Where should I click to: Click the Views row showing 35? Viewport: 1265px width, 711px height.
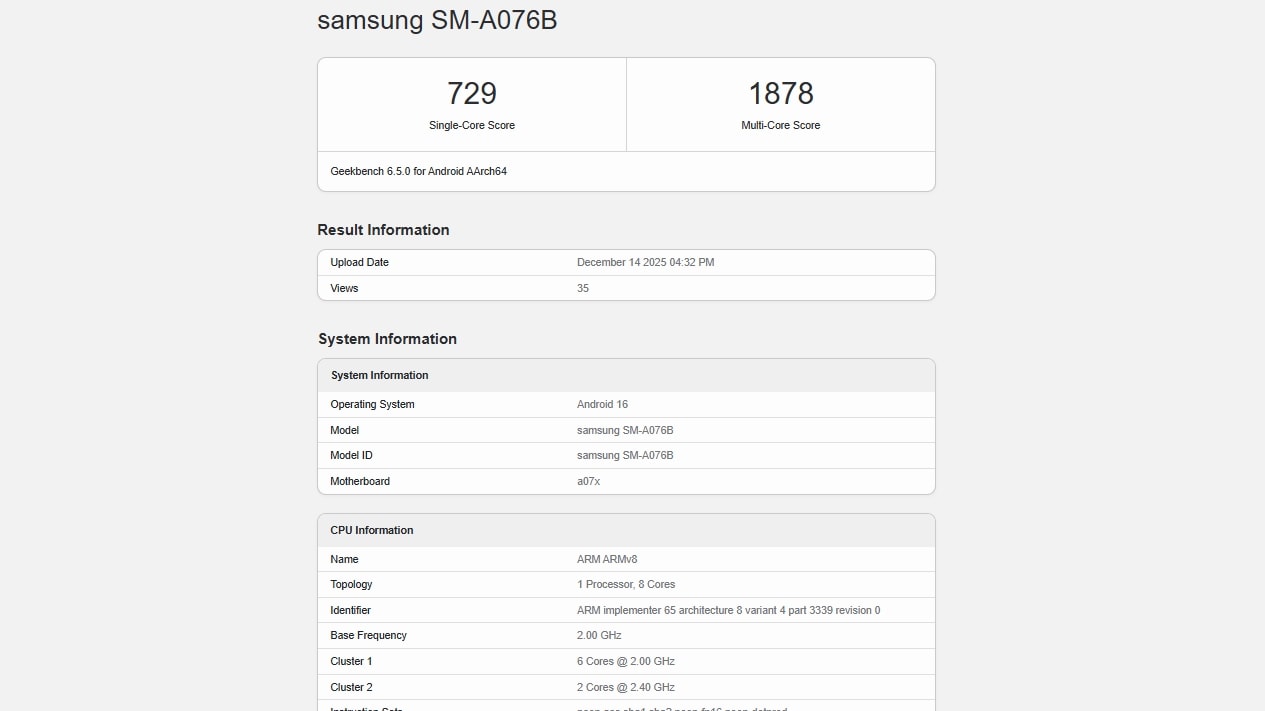pos(626,288)
